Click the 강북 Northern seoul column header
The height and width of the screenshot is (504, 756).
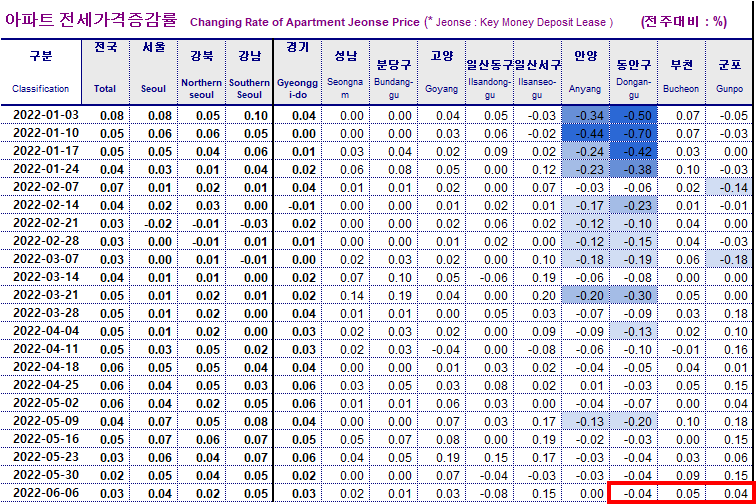point(202,72)
